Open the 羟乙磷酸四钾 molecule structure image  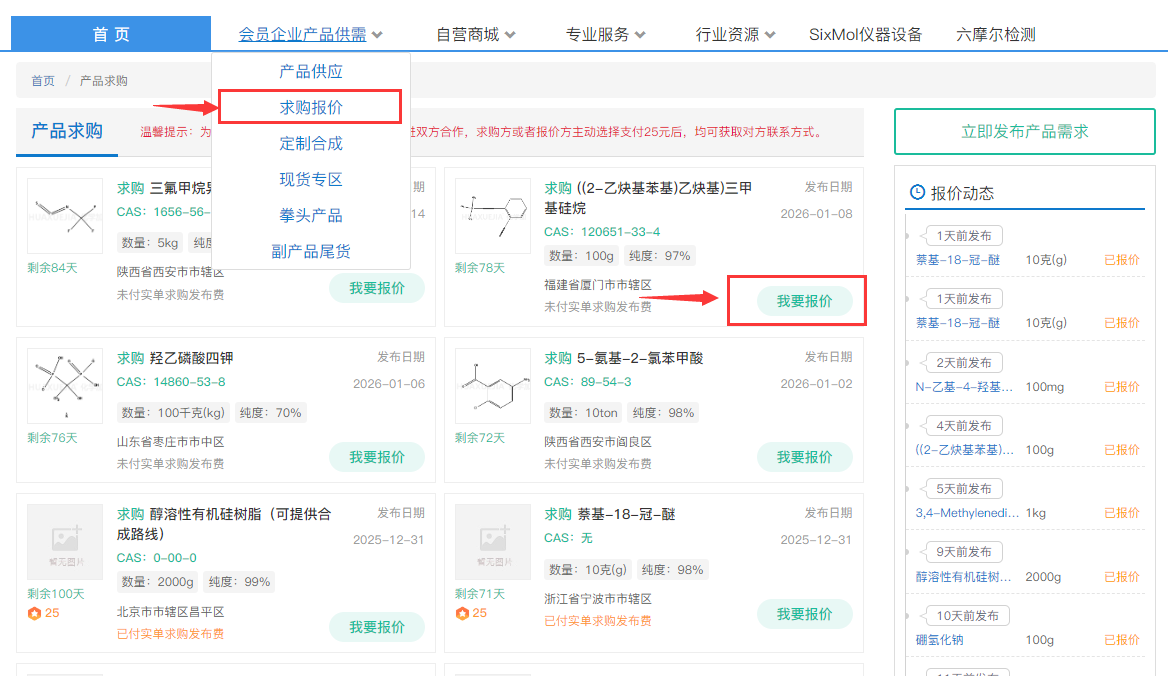tap(65, 387)
